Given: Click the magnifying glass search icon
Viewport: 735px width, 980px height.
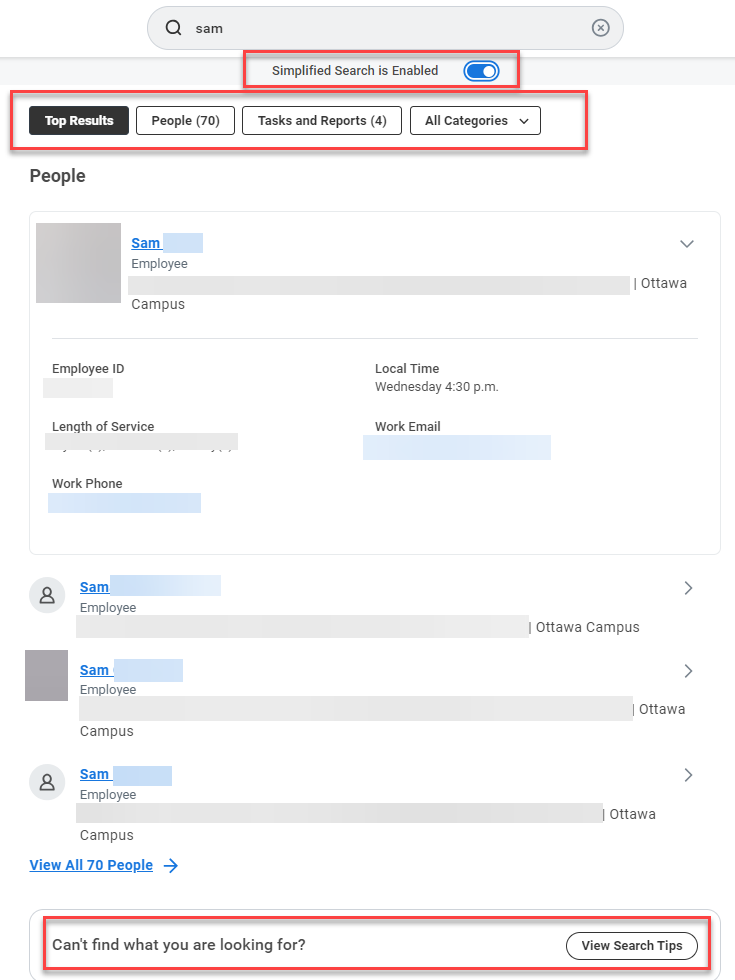Looking at the screenshot, I should [173, 29].
